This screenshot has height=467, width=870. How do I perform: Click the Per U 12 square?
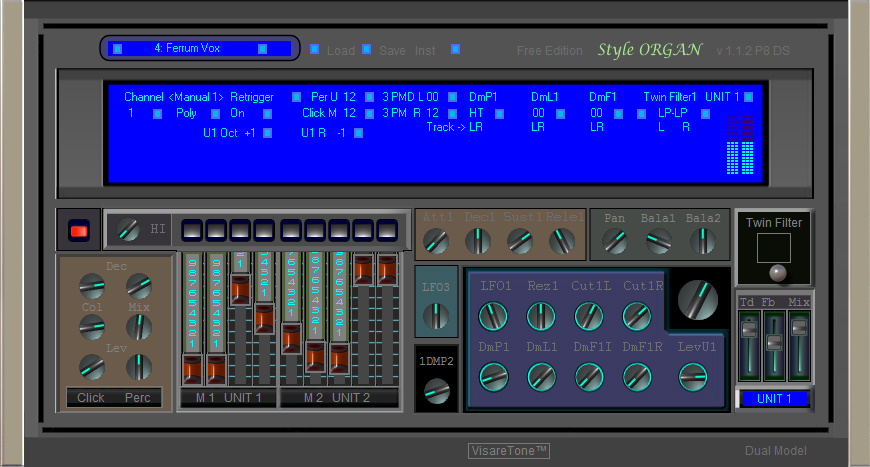click(x=370, y=97)
